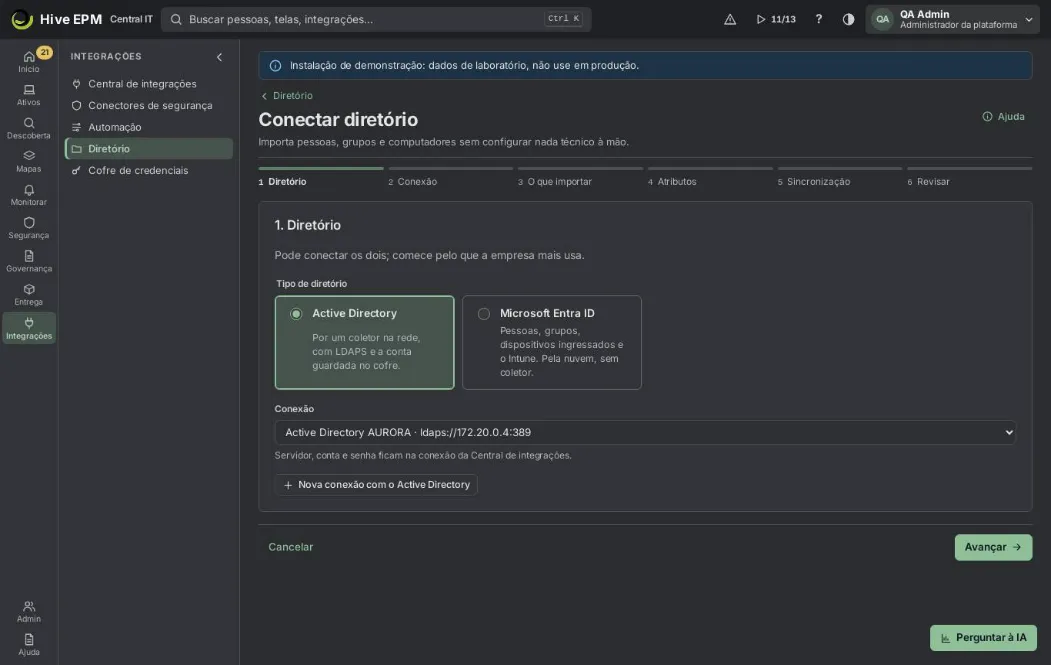This screenshot has width=1051, height=665.
Task: Select the Active Directory radio button
Action: tap(296, 314)
